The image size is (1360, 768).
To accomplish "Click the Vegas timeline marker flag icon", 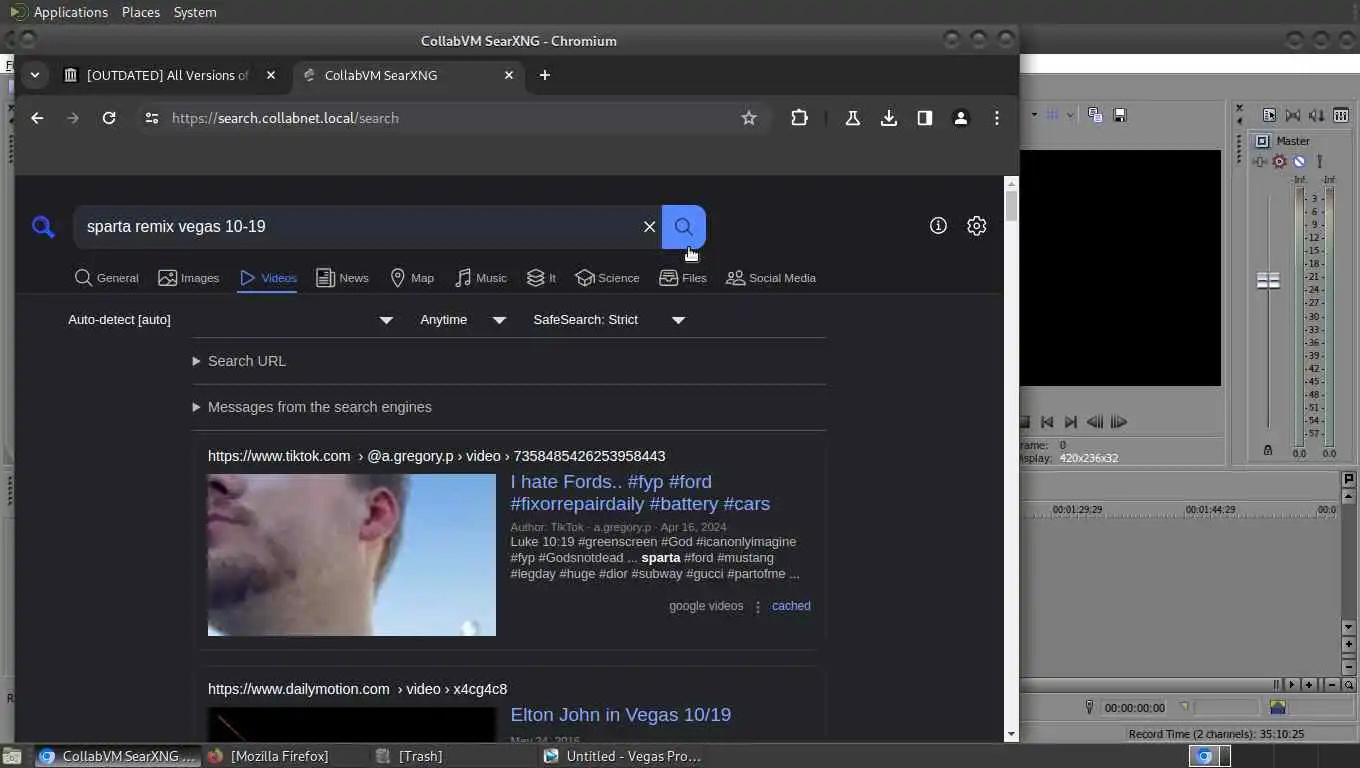I will (x=1349, y=479).
